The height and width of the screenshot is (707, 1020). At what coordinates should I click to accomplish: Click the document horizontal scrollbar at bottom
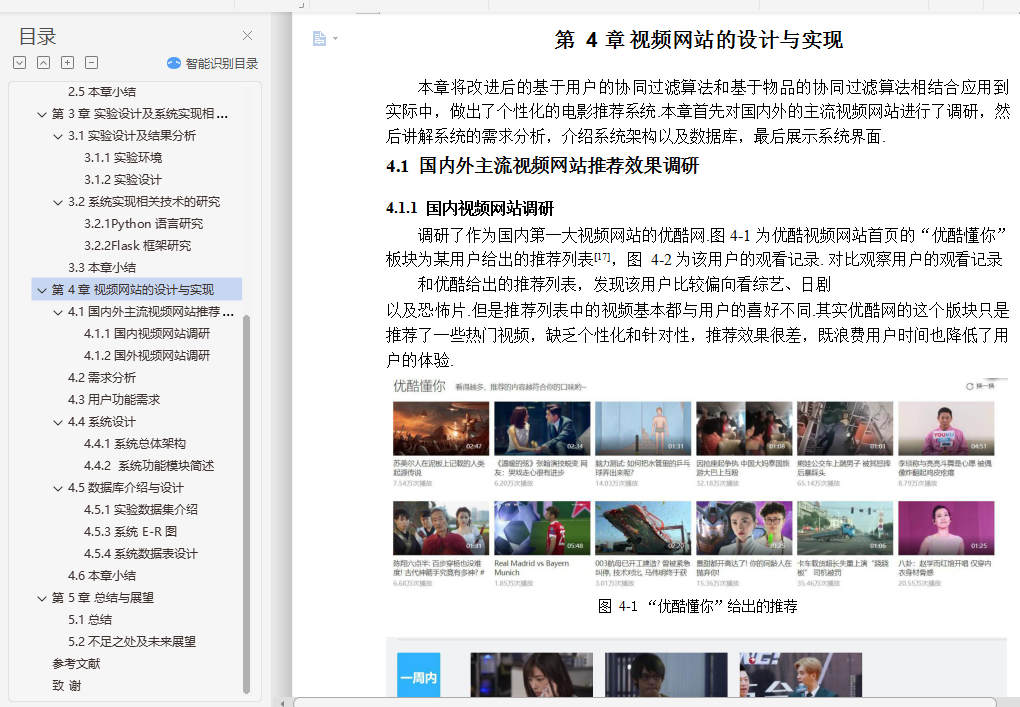(x=645, y=702)
